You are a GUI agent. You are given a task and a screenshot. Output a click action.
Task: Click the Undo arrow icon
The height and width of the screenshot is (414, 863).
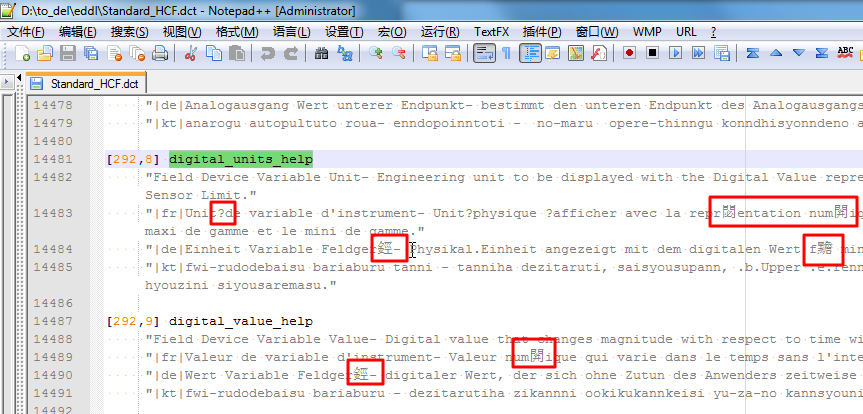267,53
